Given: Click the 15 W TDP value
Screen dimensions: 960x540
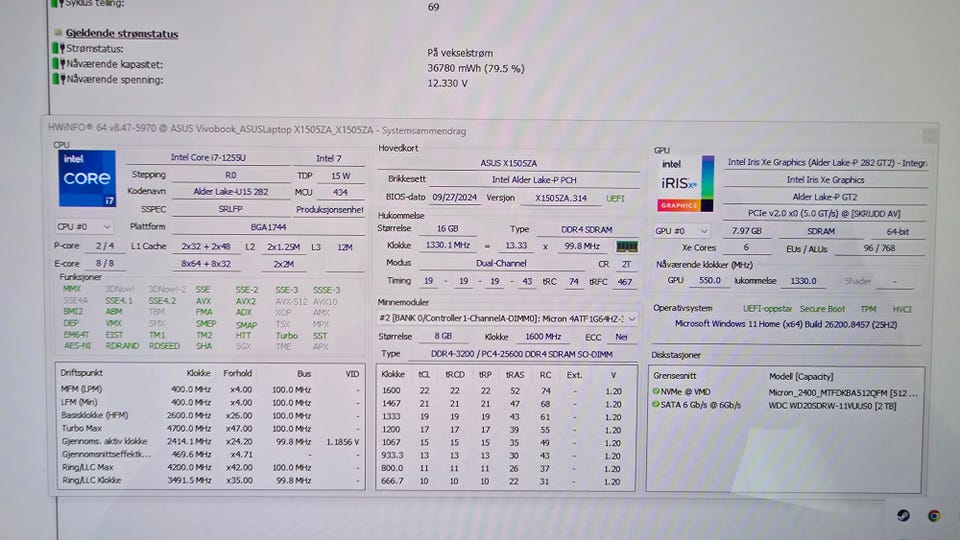Looking at the screenshot, I should (x=340, y=176).
